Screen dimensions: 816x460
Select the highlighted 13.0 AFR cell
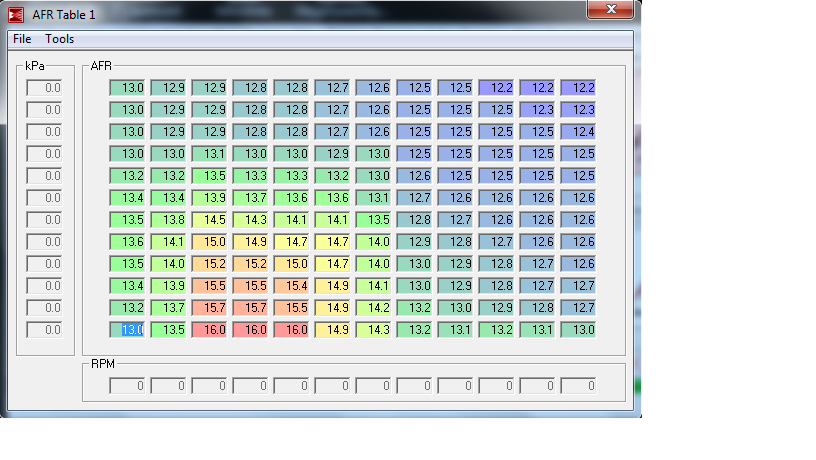point(127,330)
